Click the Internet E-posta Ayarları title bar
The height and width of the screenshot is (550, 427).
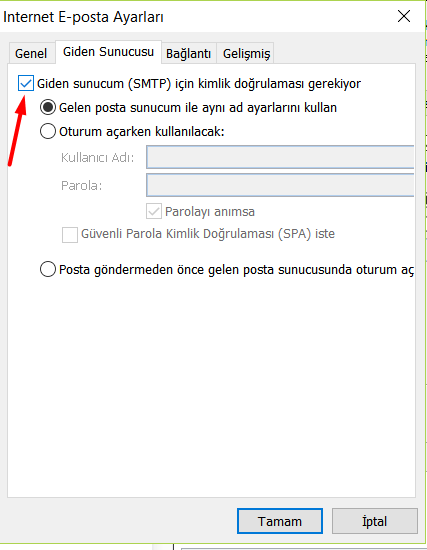[196, 17]
